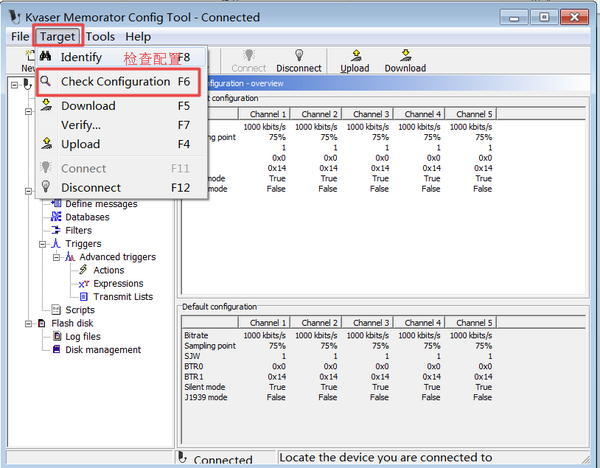The image size is (600, 468).
Task: Open the Help menu
Action: (138, 37)
